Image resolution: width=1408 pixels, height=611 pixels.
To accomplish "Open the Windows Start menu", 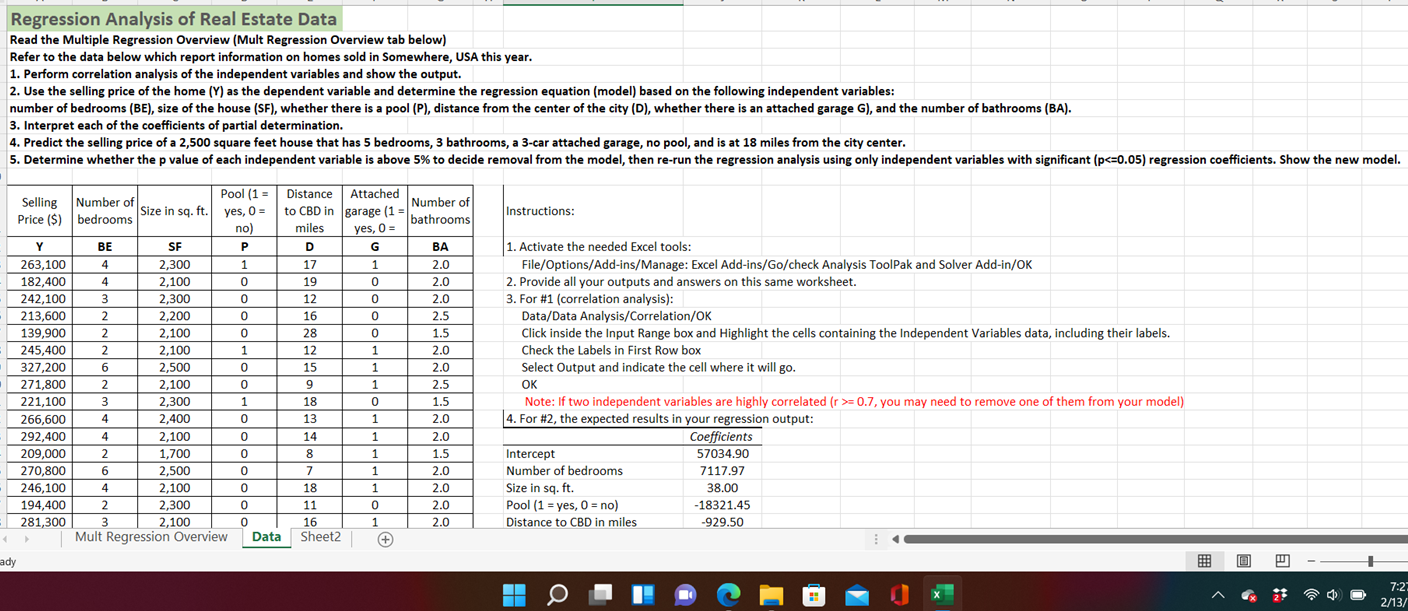I will (513, 595).
